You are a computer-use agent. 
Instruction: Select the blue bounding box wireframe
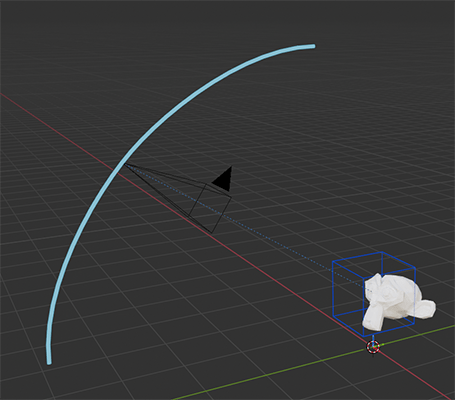pyautogui.click(x=374, y=294)
